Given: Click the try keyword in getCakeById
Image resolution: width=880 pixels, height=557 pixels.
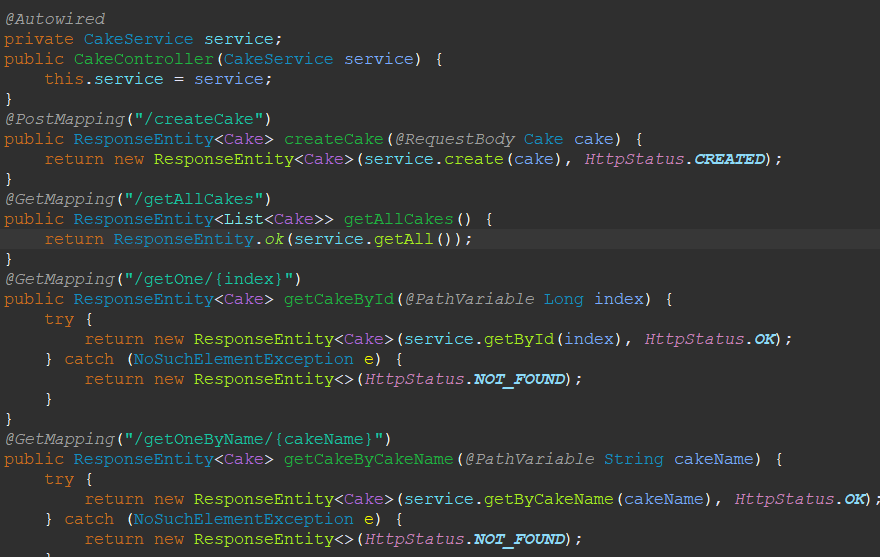Looking at the screenshot, I should pyautogui.click(x=59, y=319).
